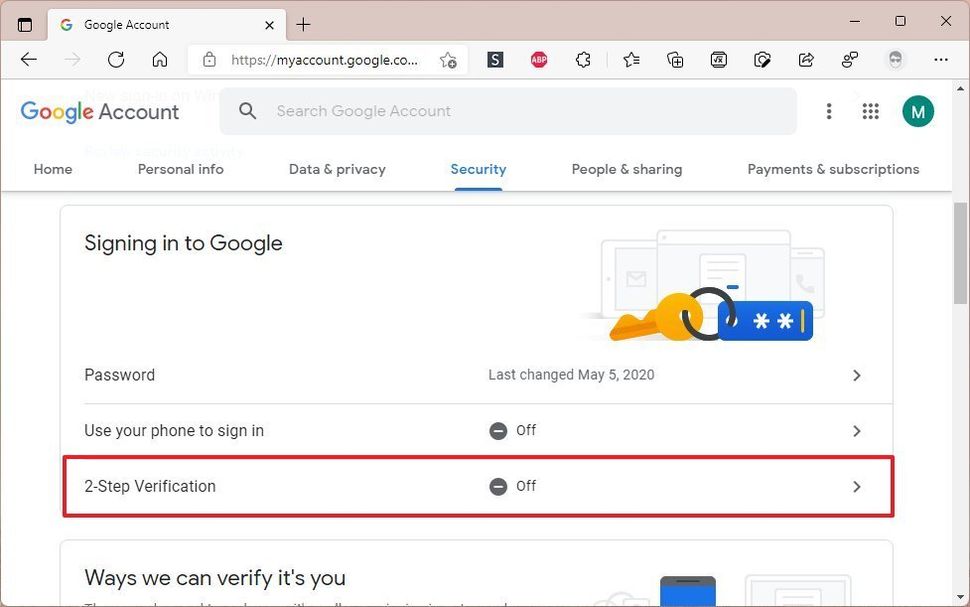The image size is (970, 607).
Task: Open the AdBlock Plus extension icon
Action: (539, 60)
